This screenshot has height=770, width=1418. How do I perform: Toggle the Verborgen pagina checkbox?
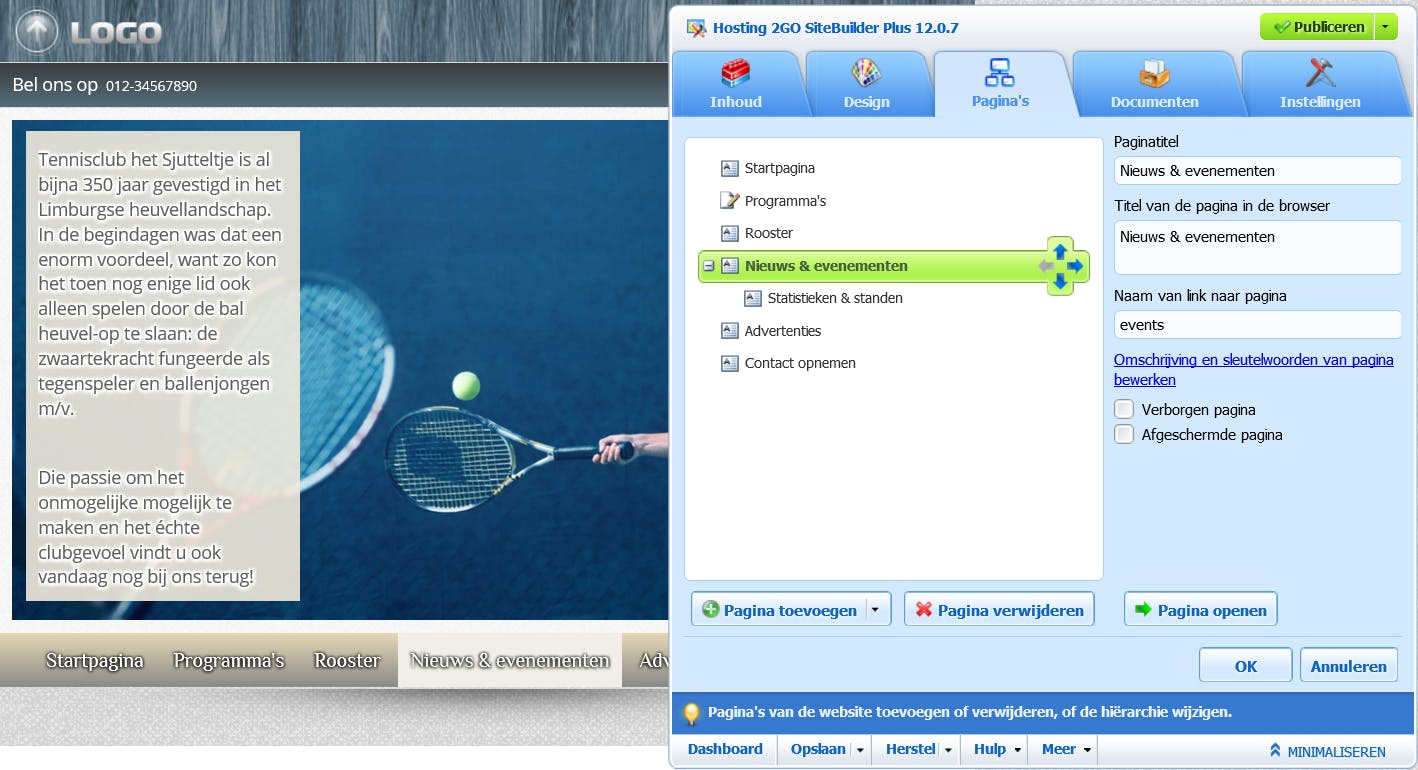coord(1125,409)
